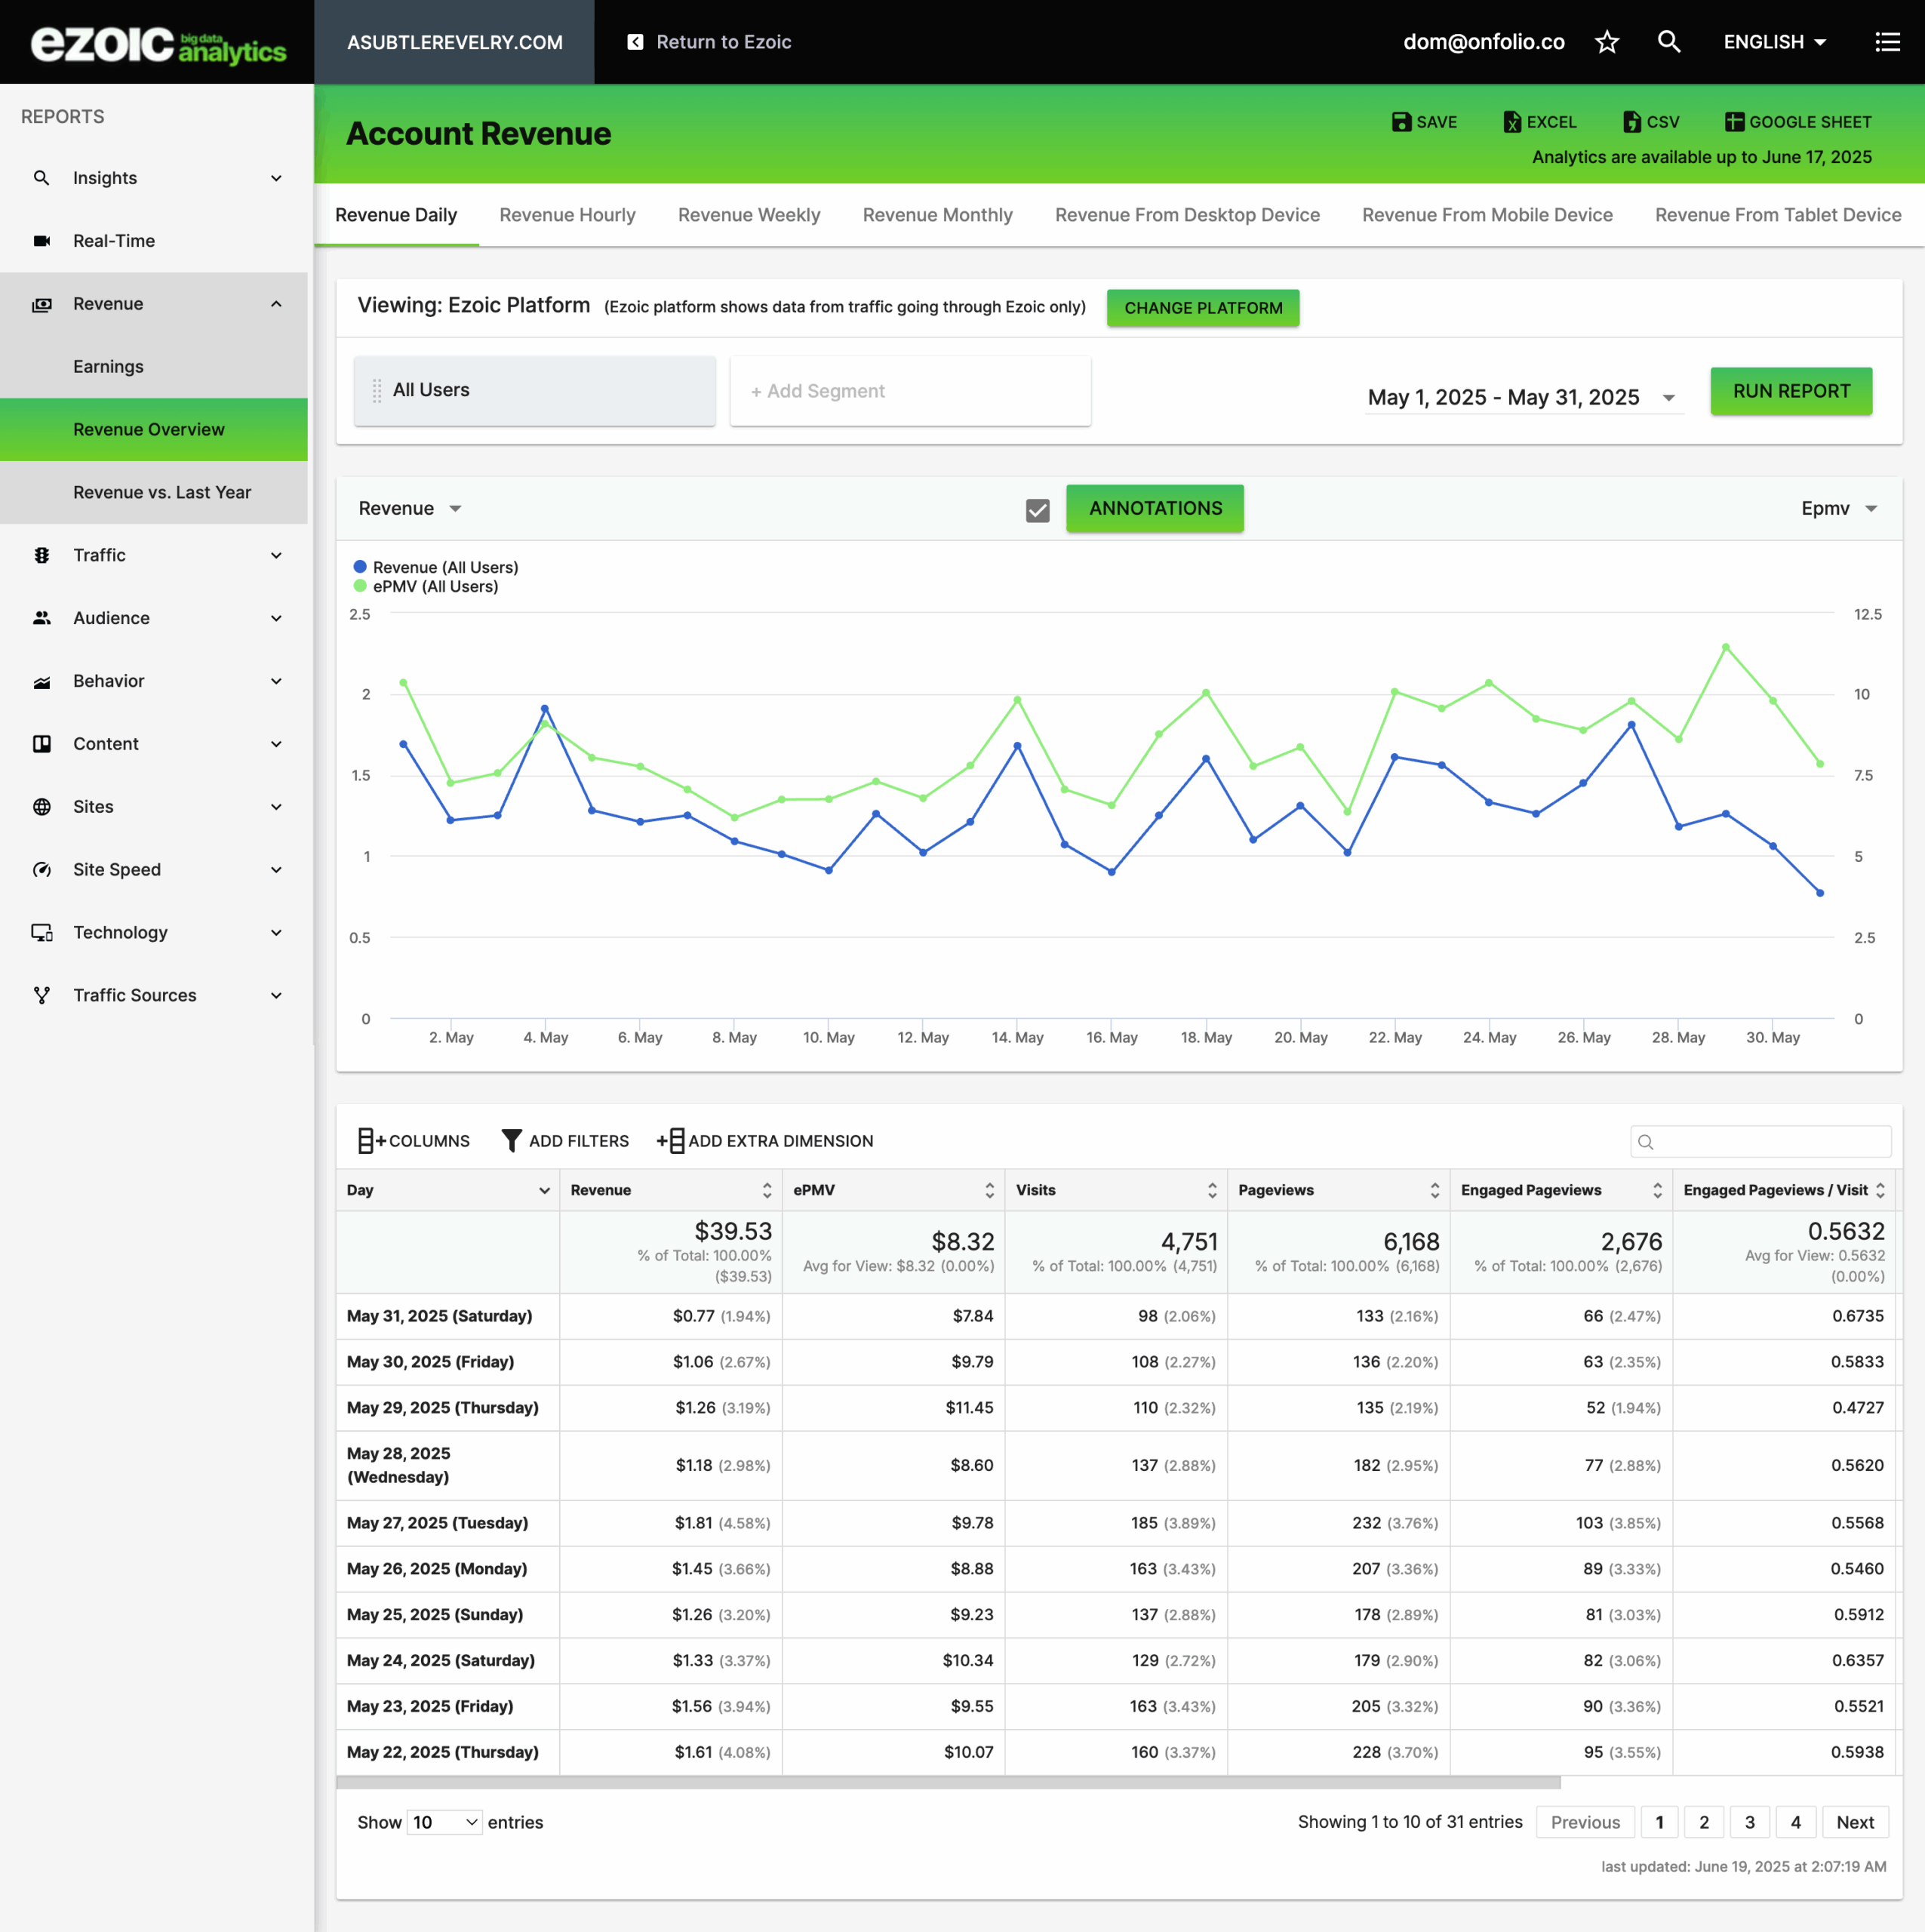Click the Add Extra Dimension icon
This screenshot has width=1925, height=1932.
point(671,1141)
